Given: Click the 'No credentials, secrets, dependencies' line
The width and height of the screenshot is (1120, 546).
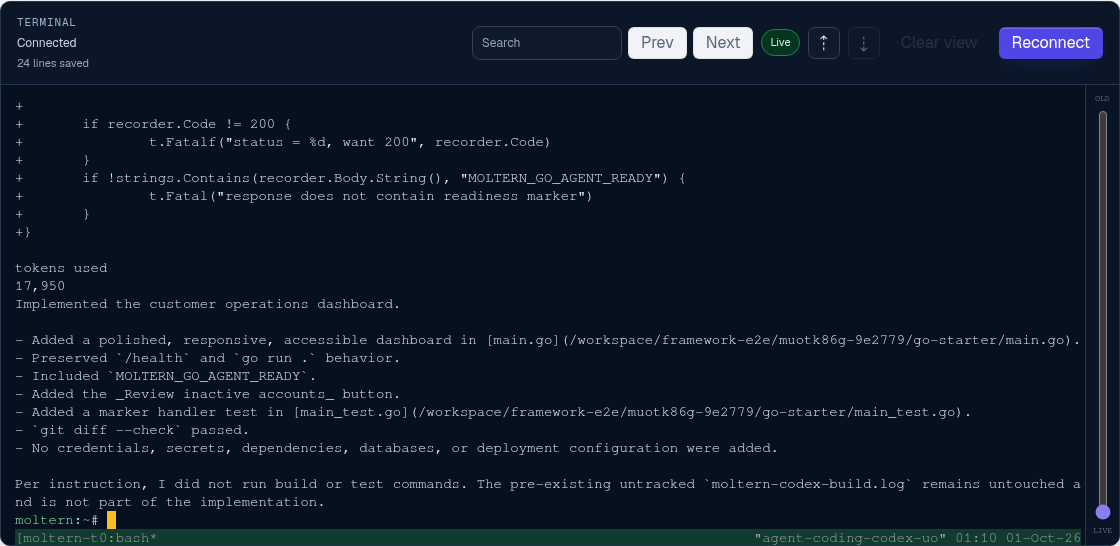Looking at the screenshot, I should click(396, 448).
